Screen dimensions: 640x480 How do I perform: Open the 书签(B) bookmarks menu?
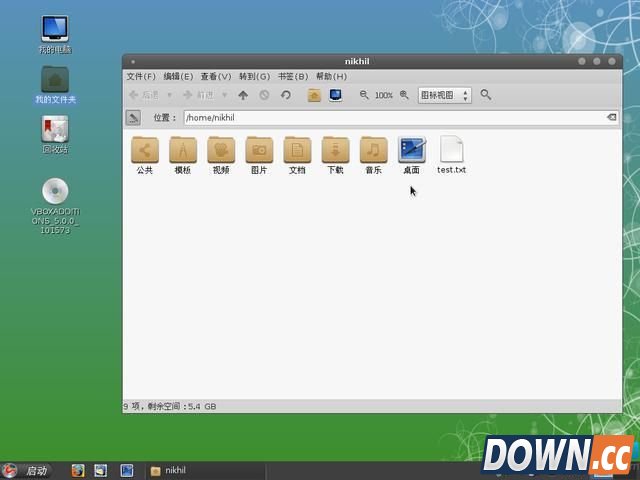(292, 76)
